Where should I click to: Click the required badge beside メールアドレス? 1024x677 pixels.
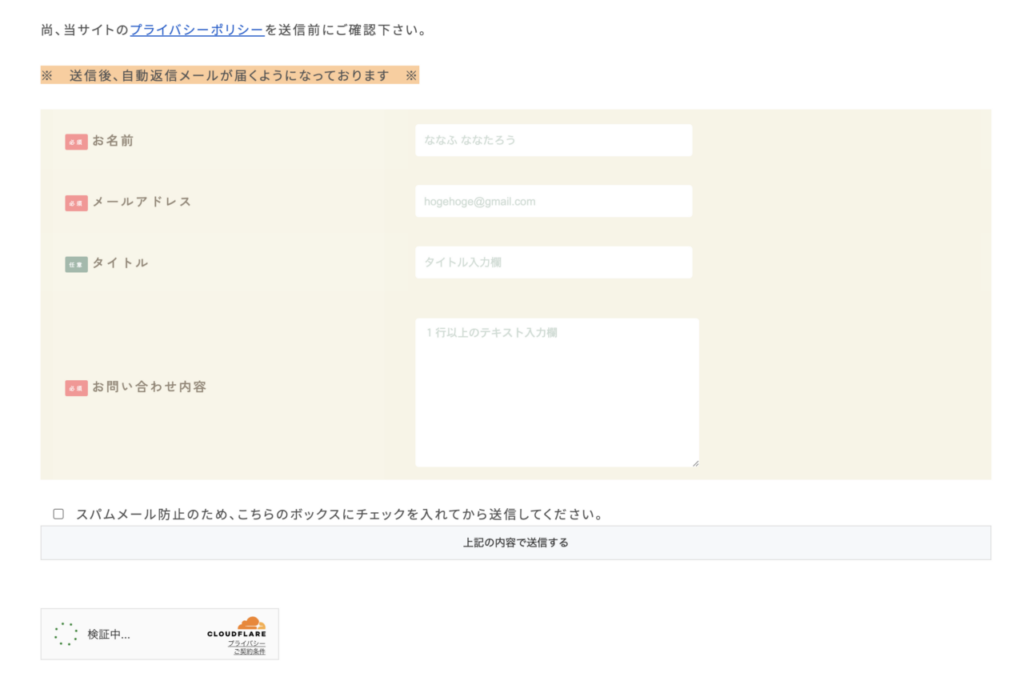pyautogui.click(x=76, y=203)
